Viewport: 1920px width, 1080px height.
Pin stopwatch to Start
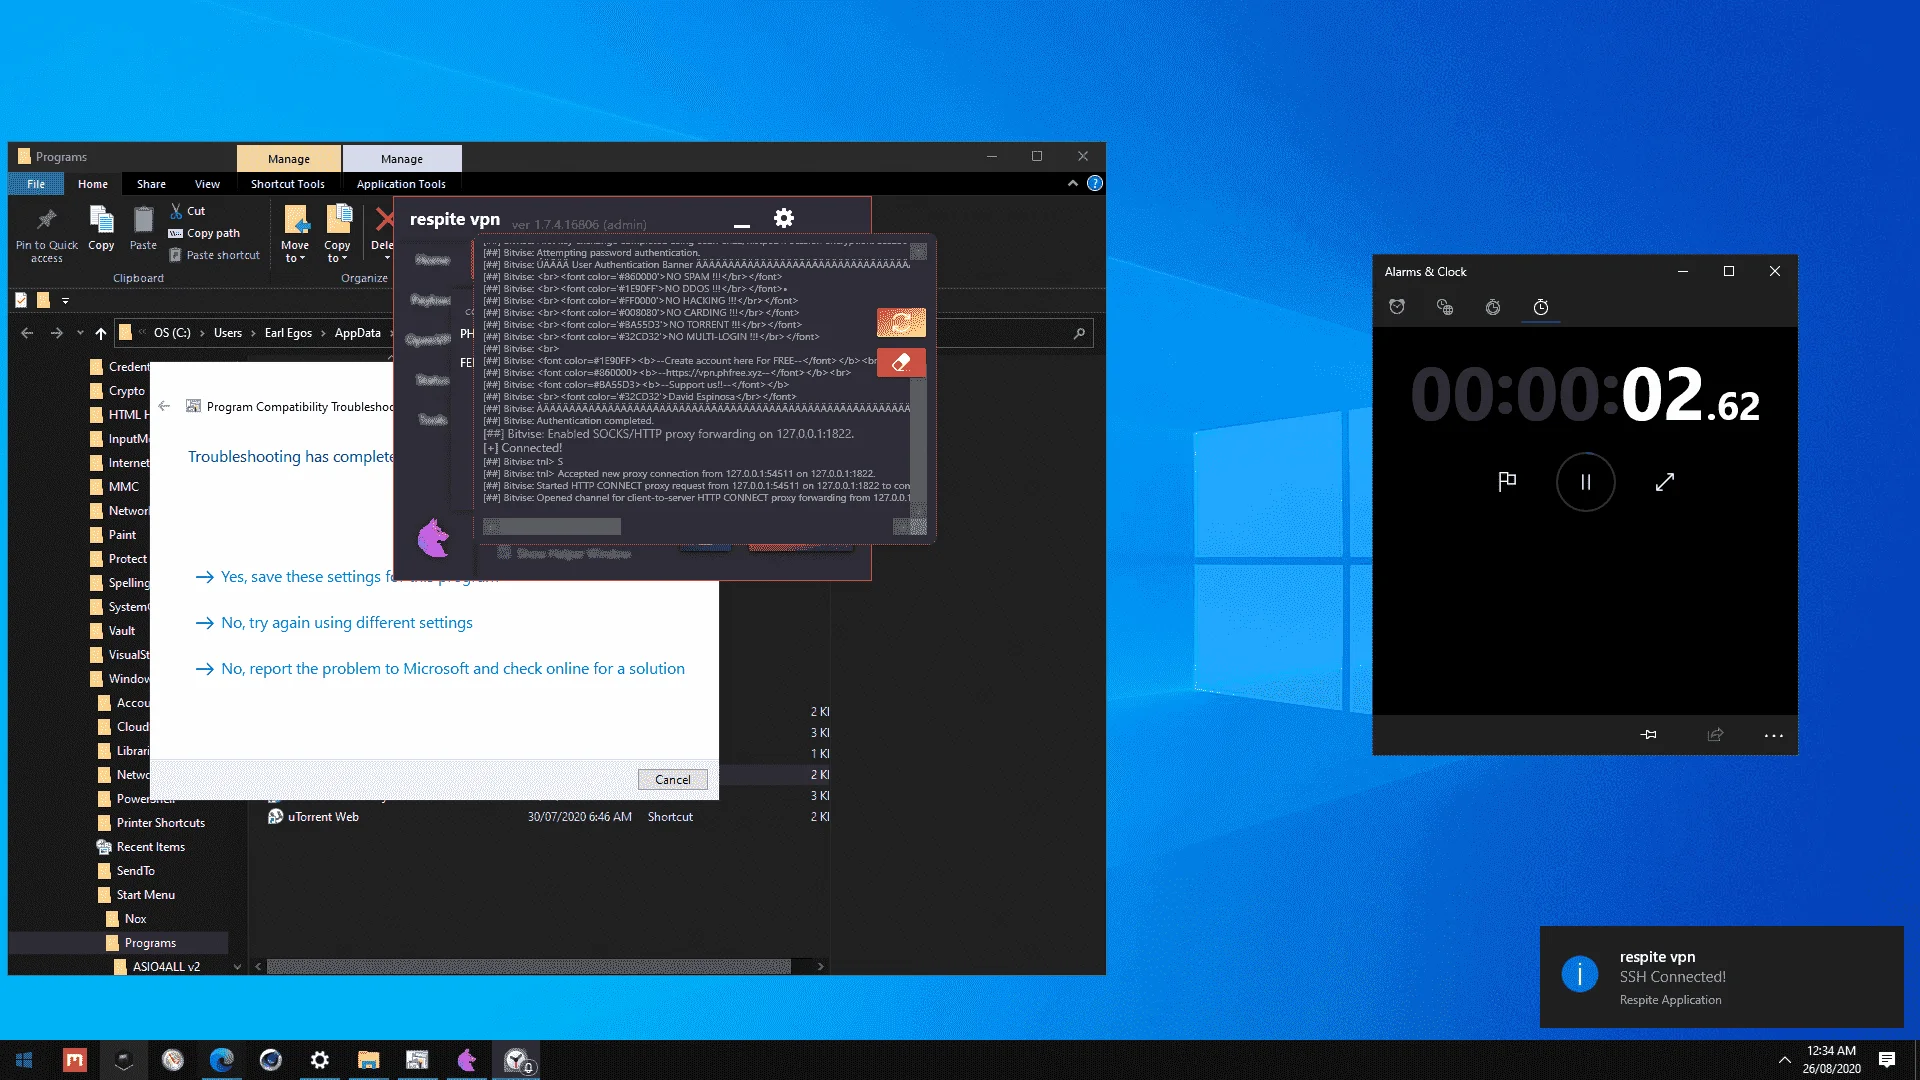[x=1649, y=735]
